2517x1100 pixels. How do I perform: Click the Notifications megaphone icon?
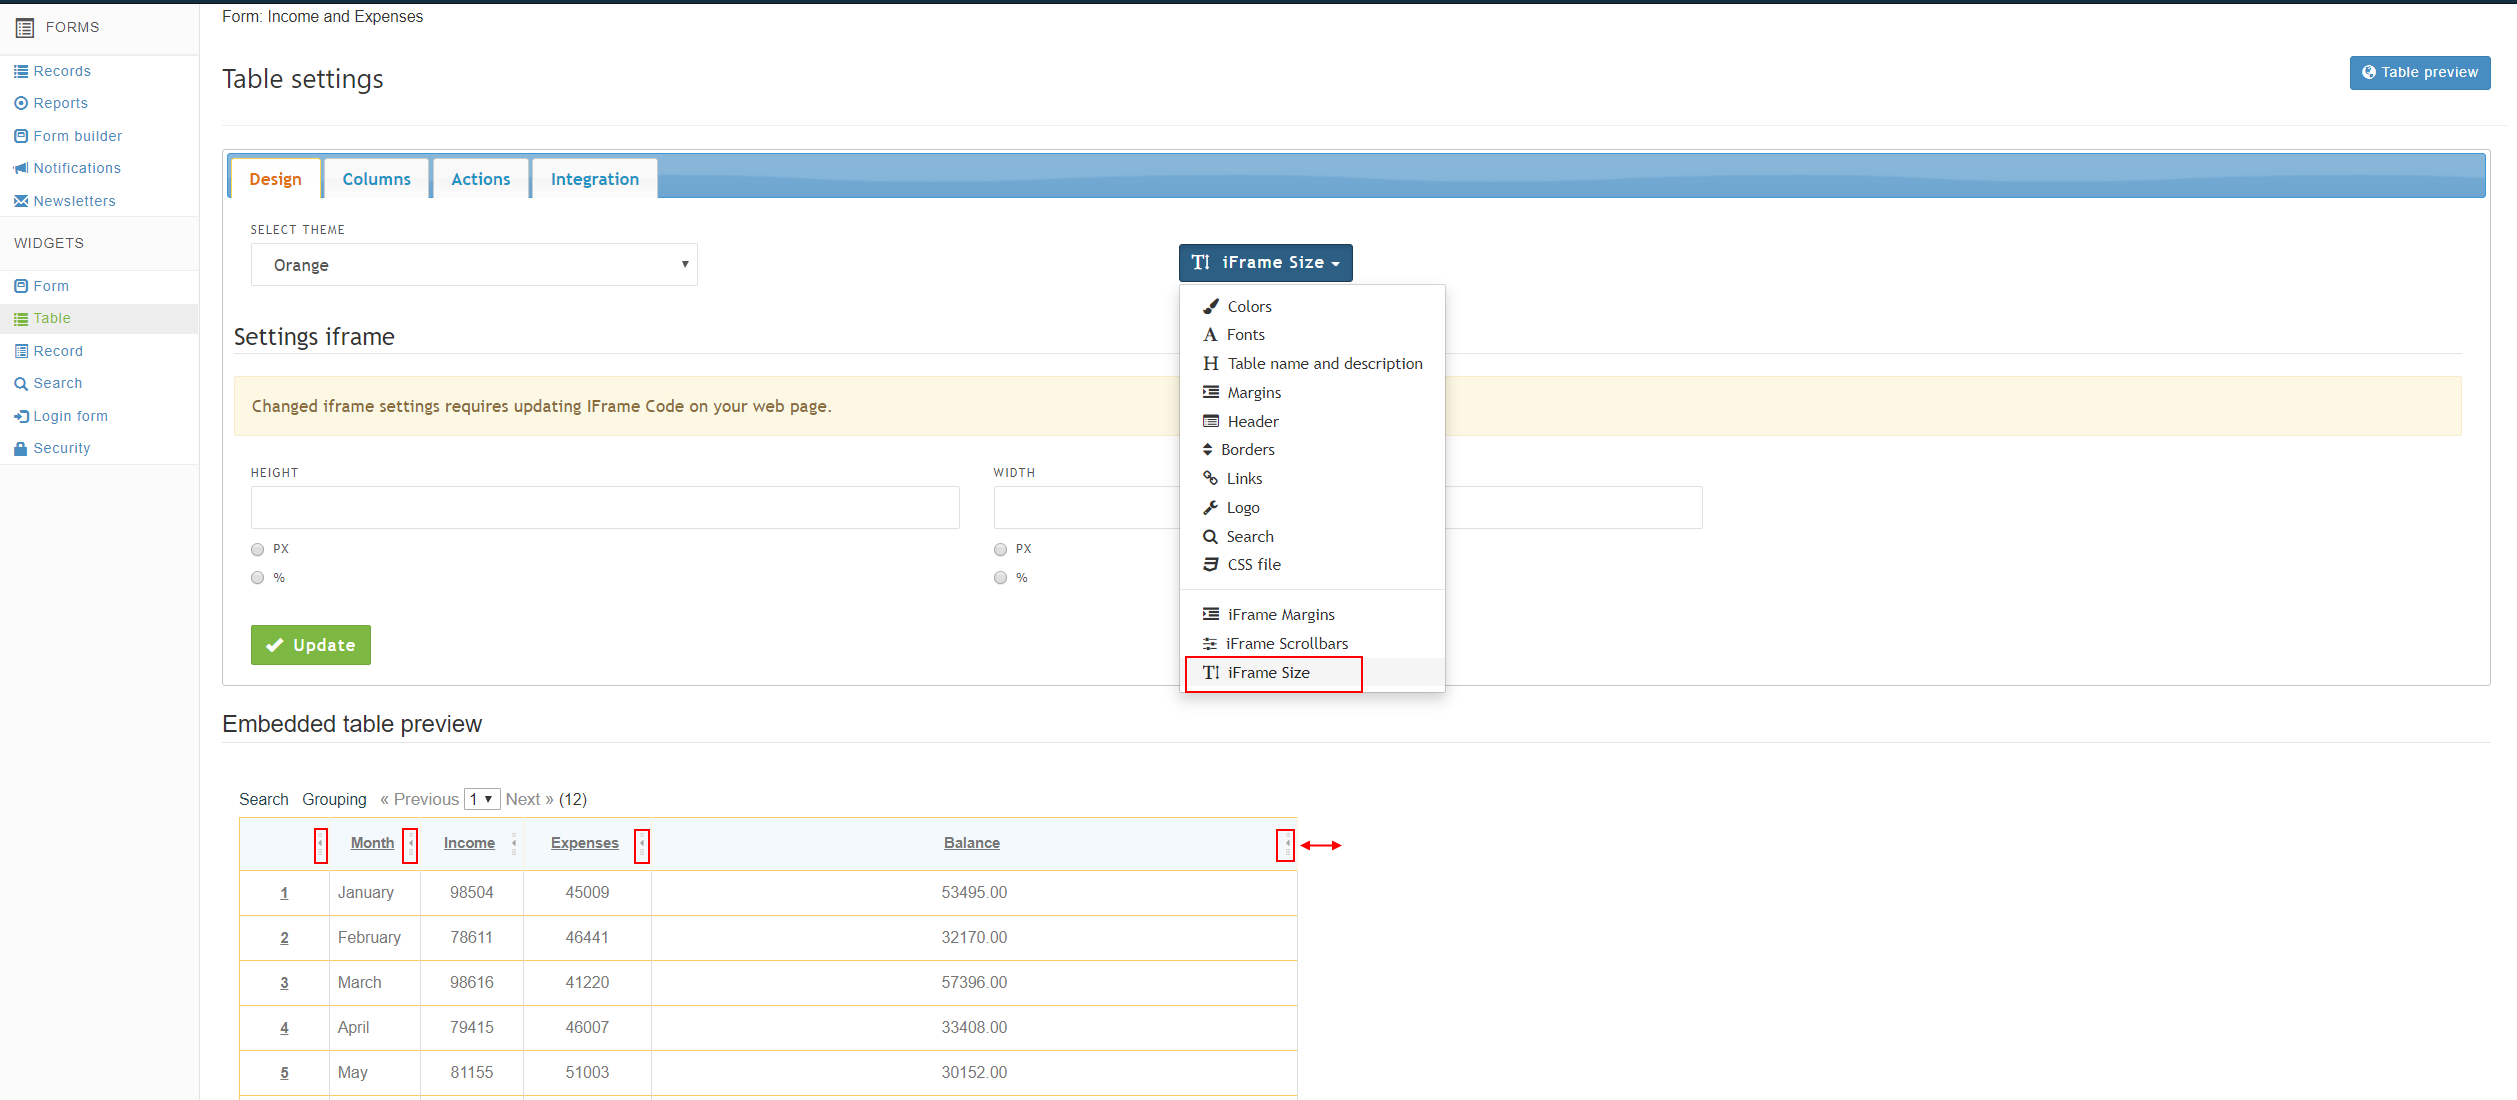point(20,168)
